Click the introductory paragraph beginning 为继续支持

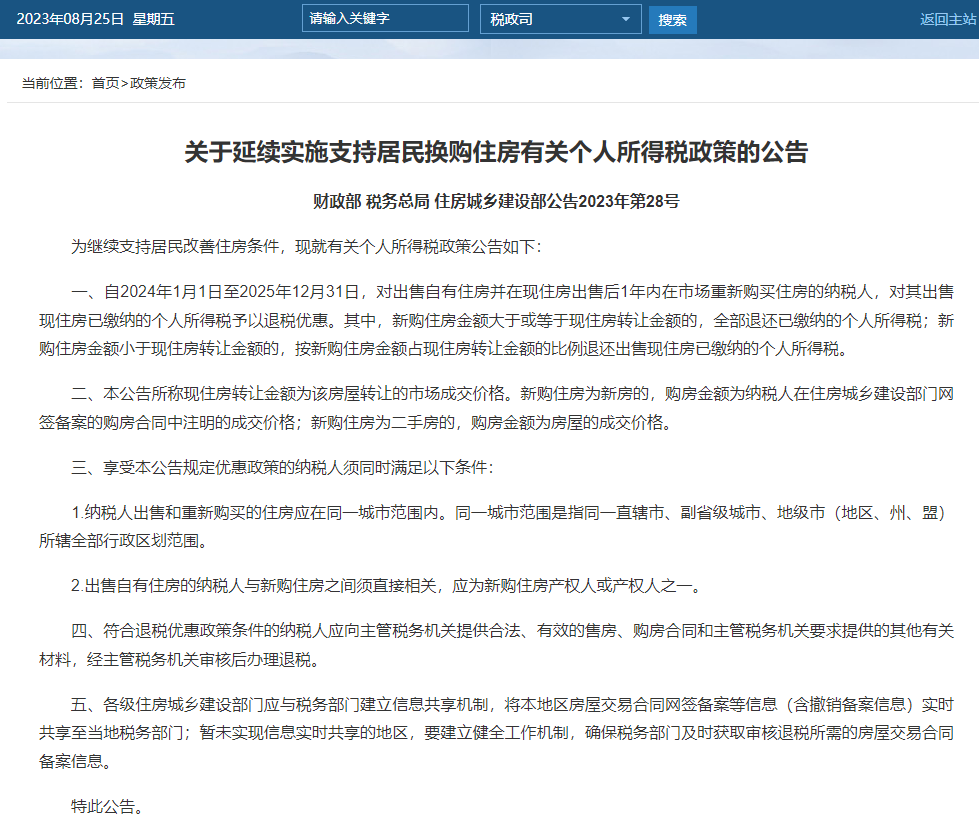click(x=306, y=247)
